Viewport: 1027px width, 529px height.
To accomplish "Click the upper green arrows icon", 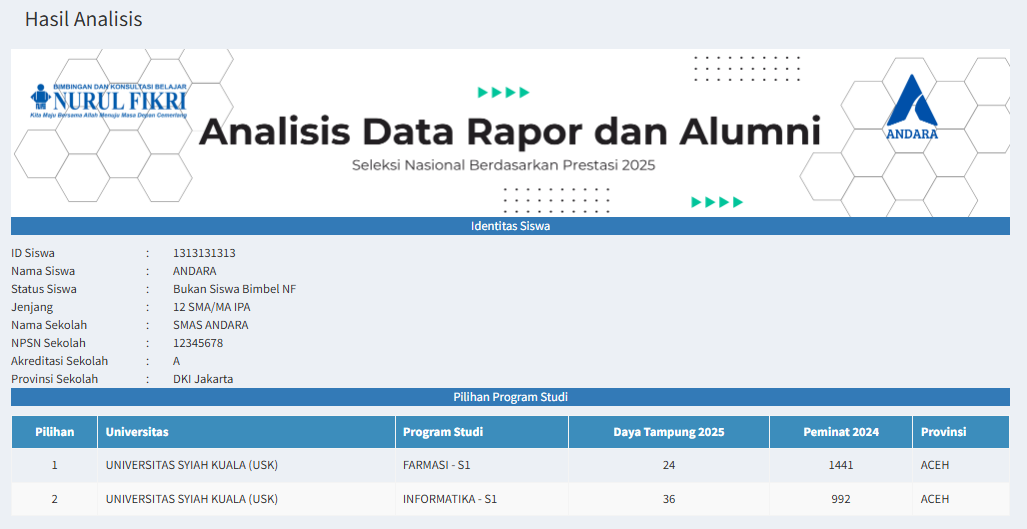I will tap(503, 93).
